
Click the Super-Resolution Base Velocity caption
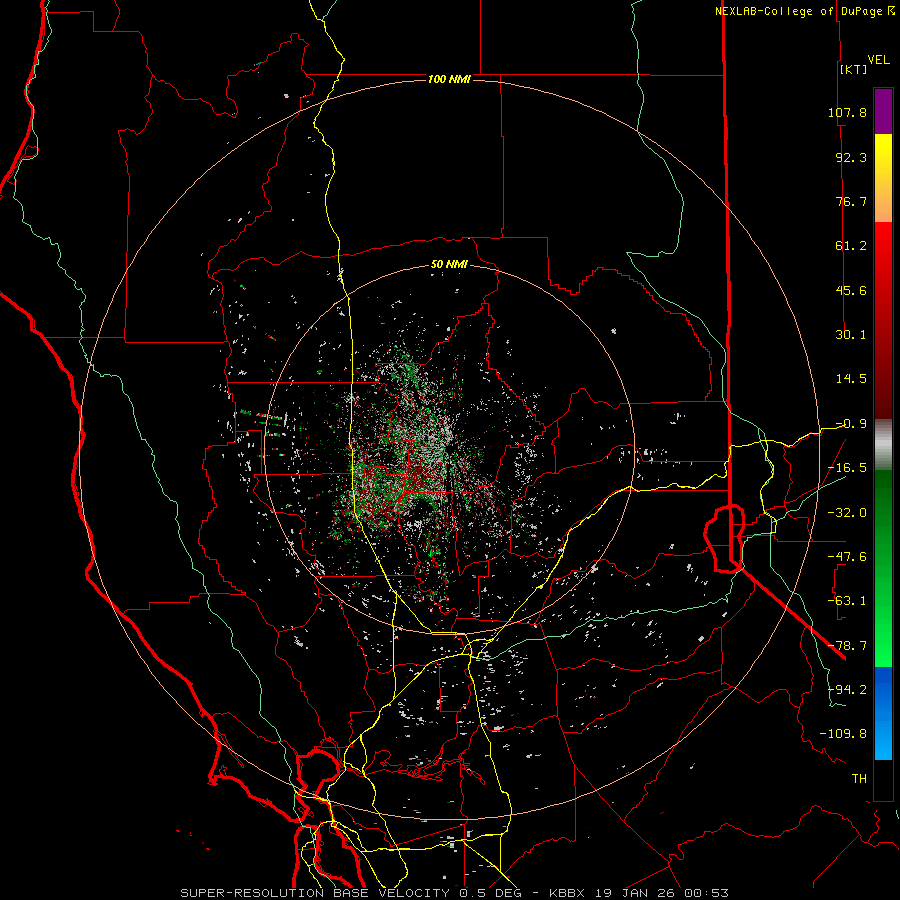pos(455,893)
